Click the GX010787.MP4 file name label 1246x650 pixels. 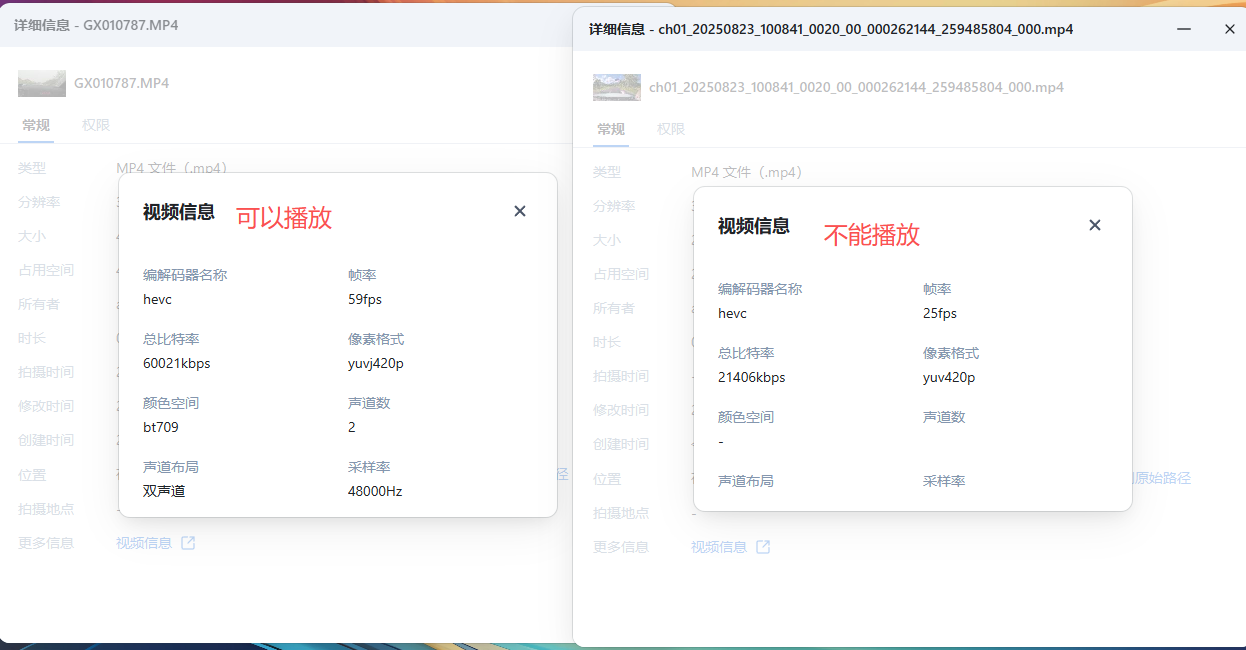121,83
